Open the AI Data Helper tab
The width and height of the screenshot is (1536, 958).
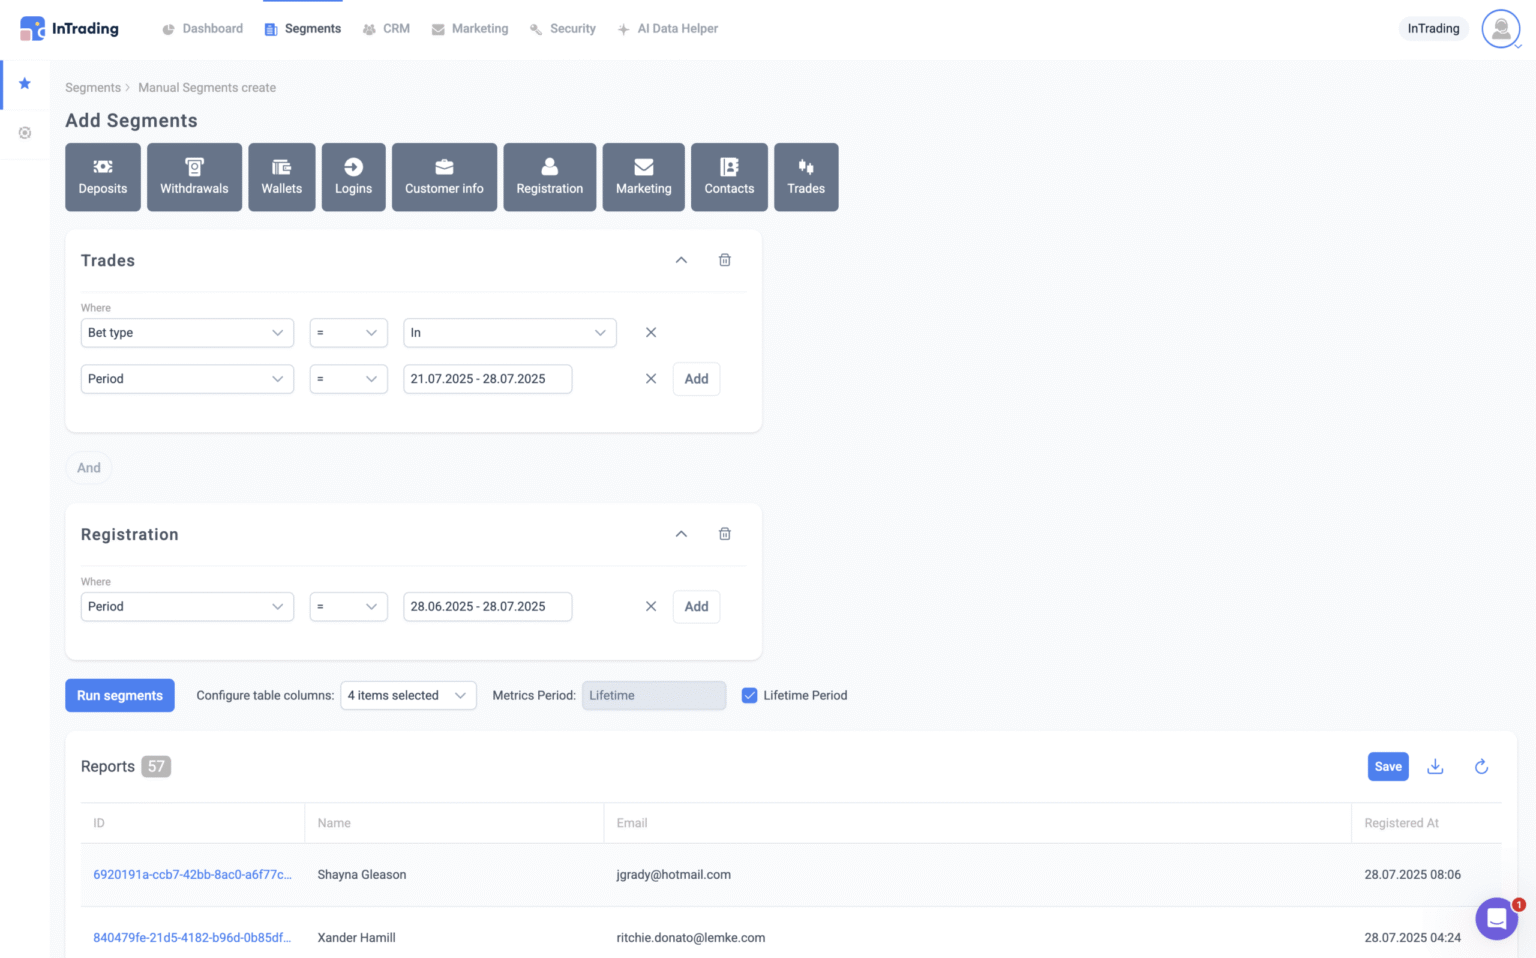pos(667,29)
